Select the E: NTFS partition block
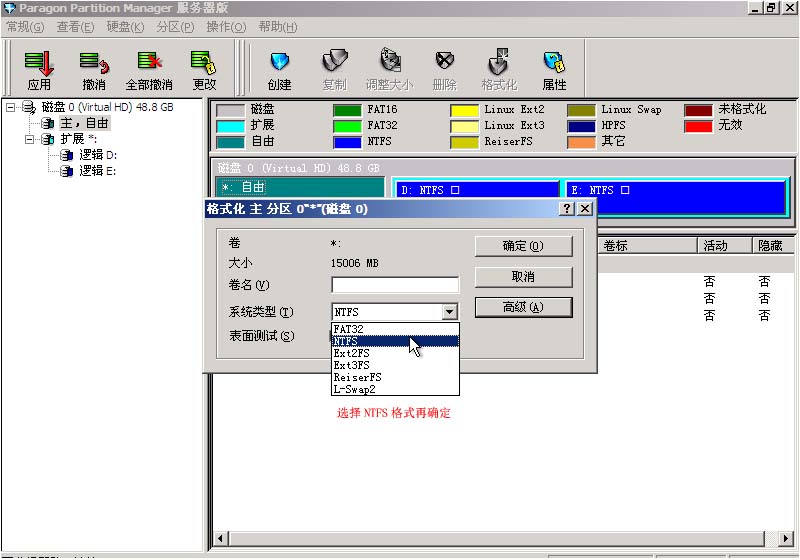 coord(676,196)
